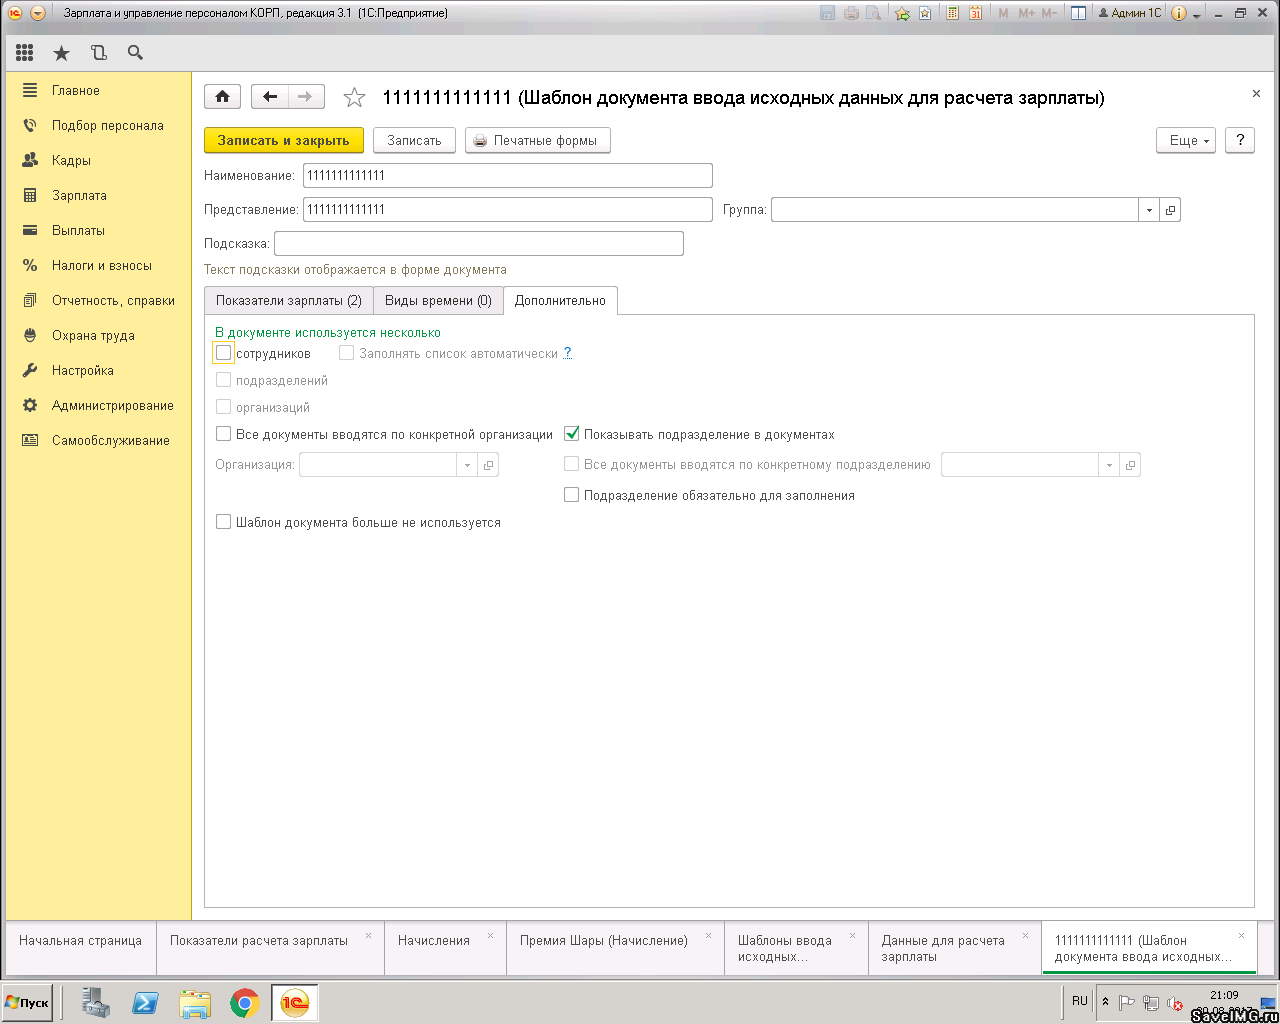This screenshot has width=1280, height=1024.
Task: Select the Дополнительно tab
Action: [560, 300]
